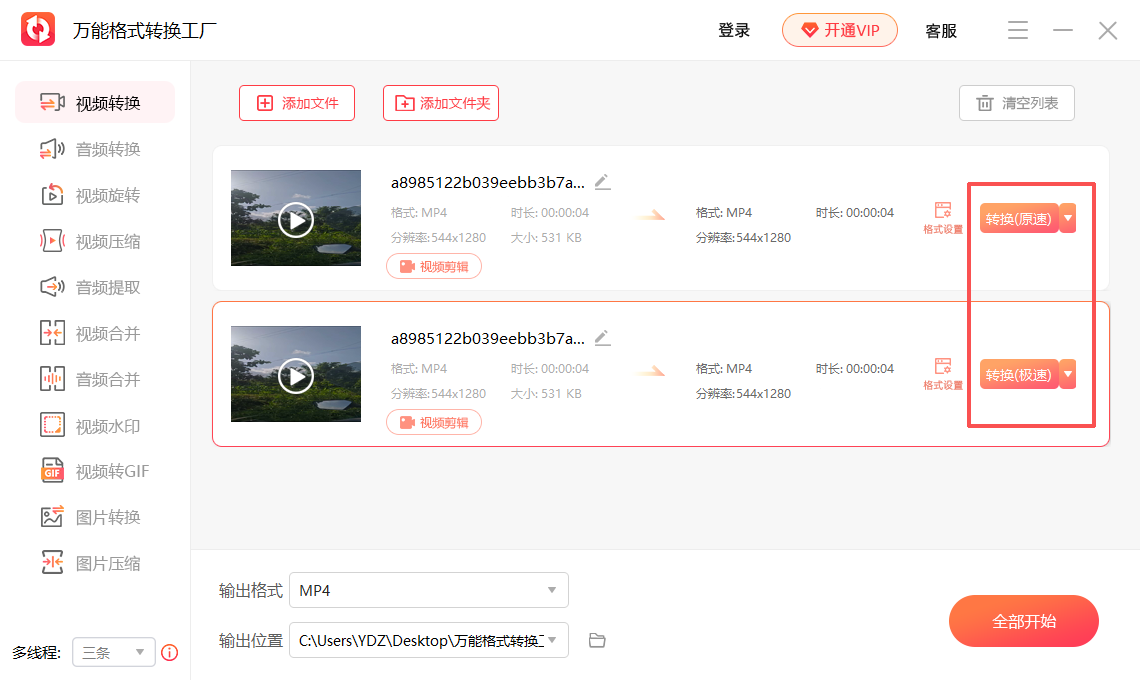
Task: Expand the first file's conversion speed dropdown
Action: point(1066,217)
